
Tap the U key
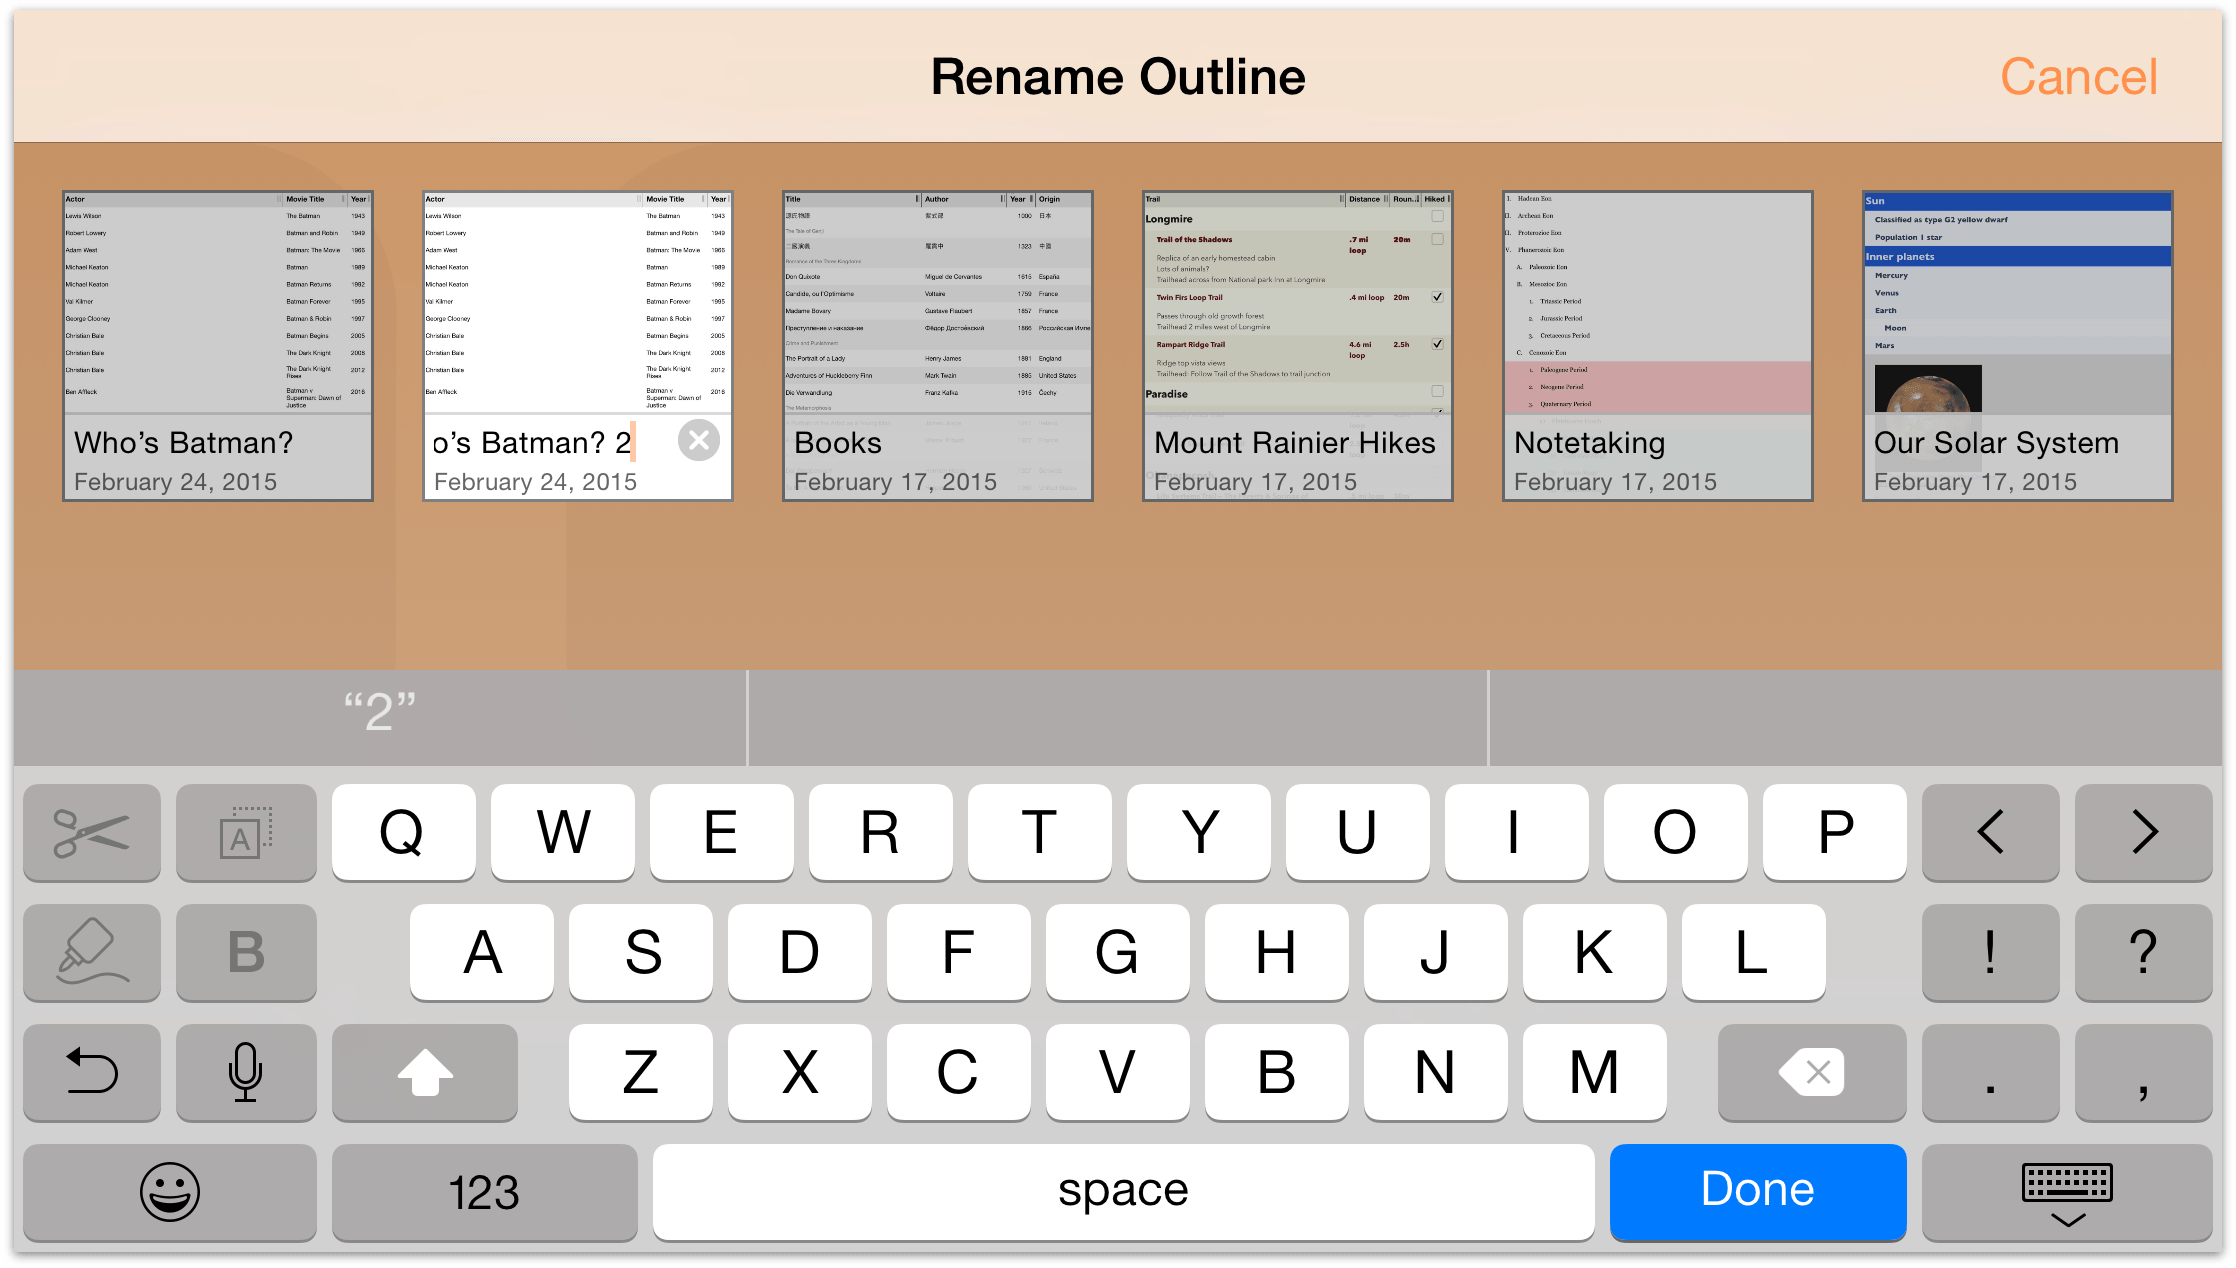point(1357,832)
